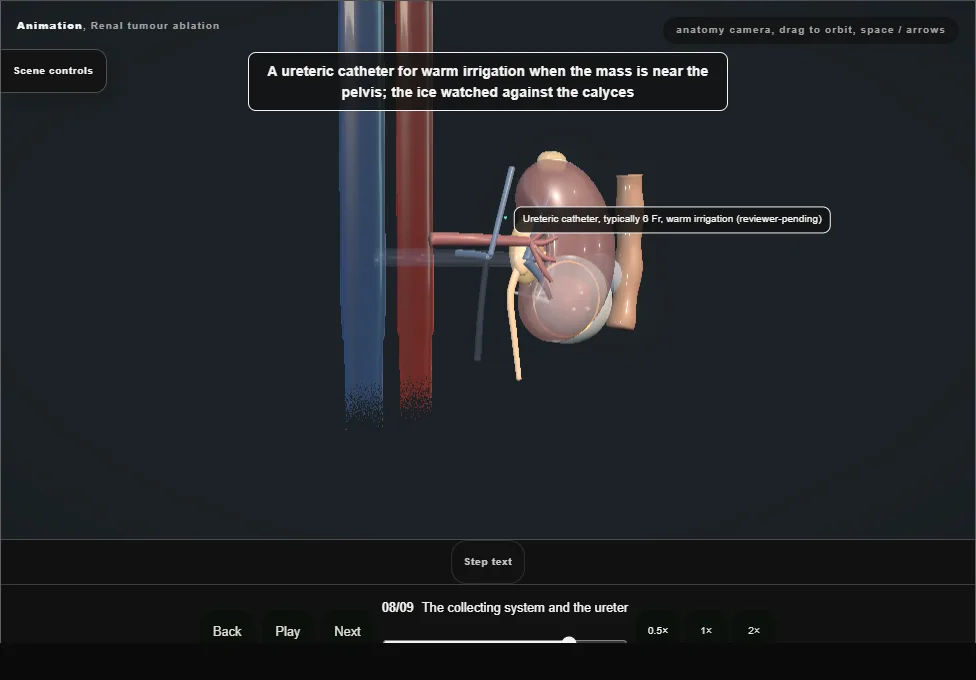Click Play to run the animation

pyautogui.click(x=288, y=631)
